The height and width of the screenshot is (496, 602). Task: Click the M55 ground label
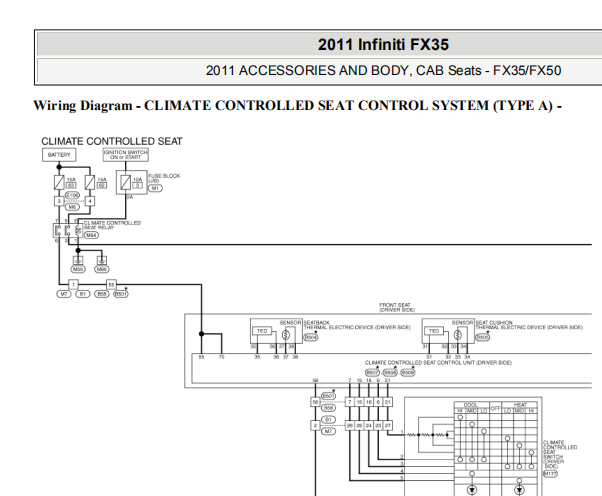tap(78, 269)
